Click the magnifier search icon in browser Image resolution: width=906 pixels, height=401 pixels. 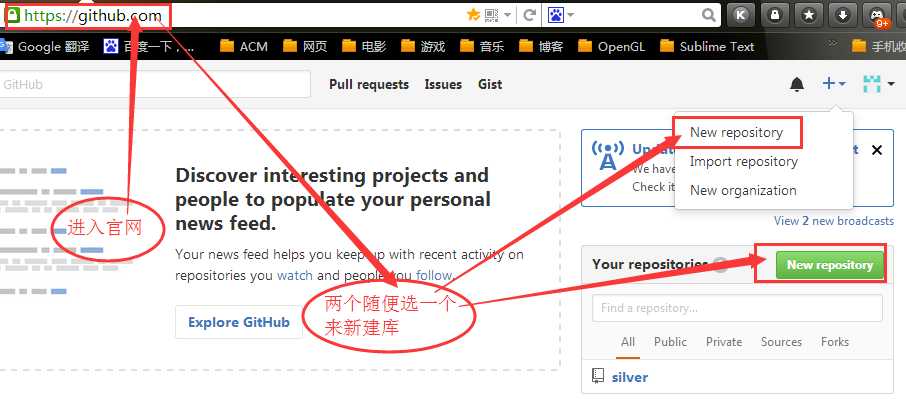(708, 15)
